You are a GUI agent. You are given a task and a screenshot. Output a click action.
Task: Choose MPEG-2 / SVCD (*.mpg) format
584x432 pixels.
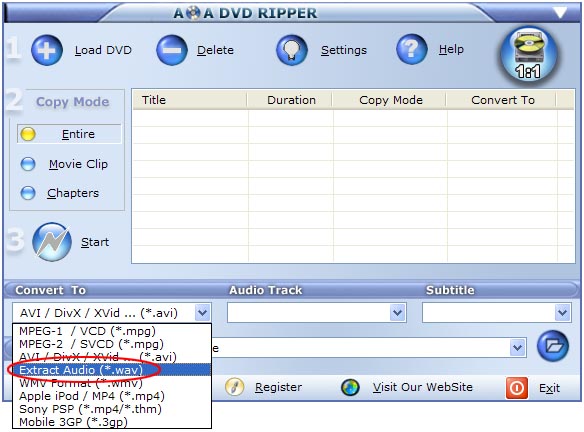click(112, 344)
